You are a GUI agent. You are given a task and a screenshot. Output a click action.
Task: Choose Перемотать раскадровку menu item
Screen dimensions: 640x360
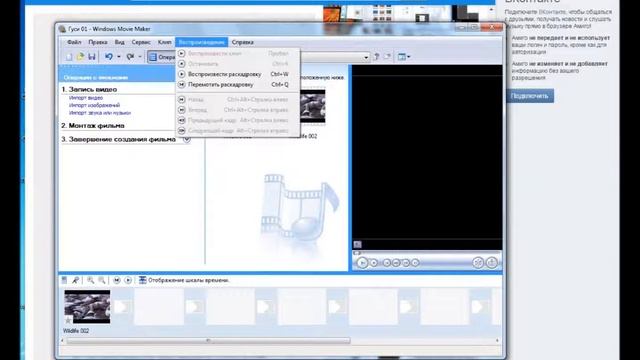tap(238, 84)
